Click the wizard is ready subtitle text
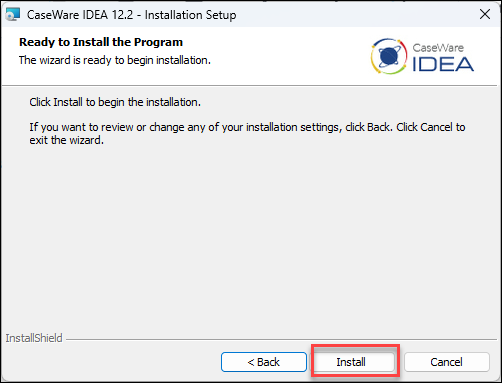The height and width of the screenshot is (383, 502). click(x=115, y=60)
